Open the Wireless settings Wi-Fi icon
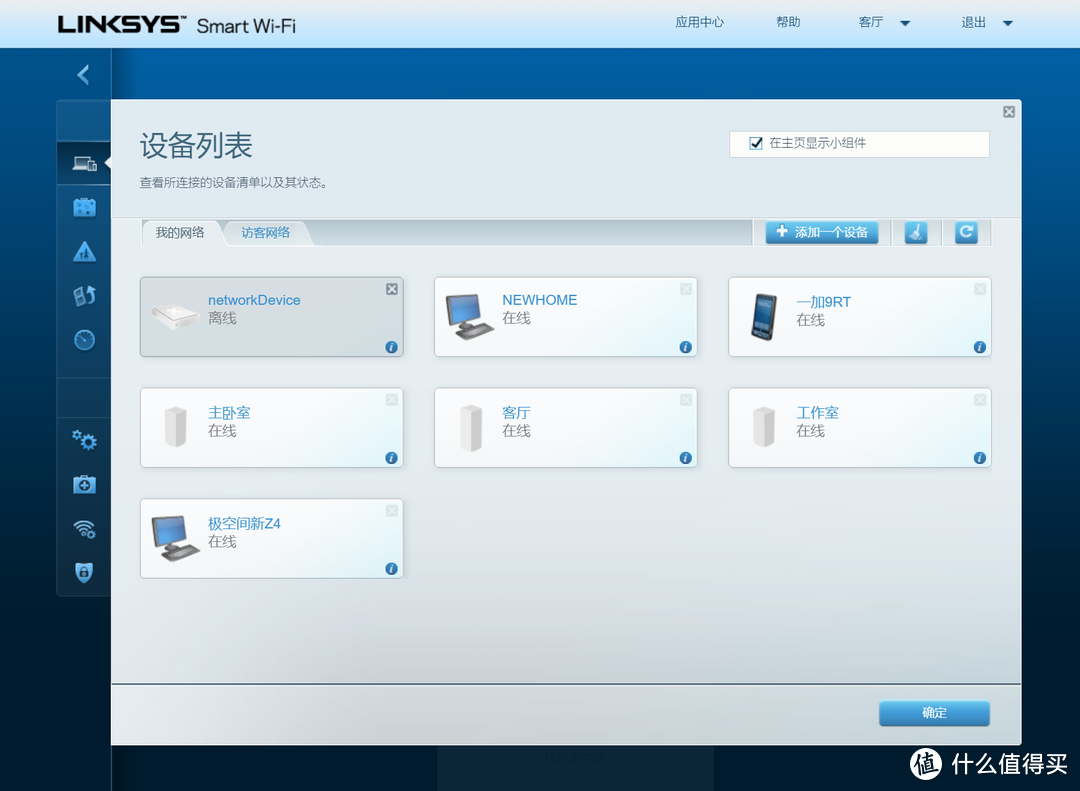The width and height of the screenshot is (1080, 791). pos(84,528)
